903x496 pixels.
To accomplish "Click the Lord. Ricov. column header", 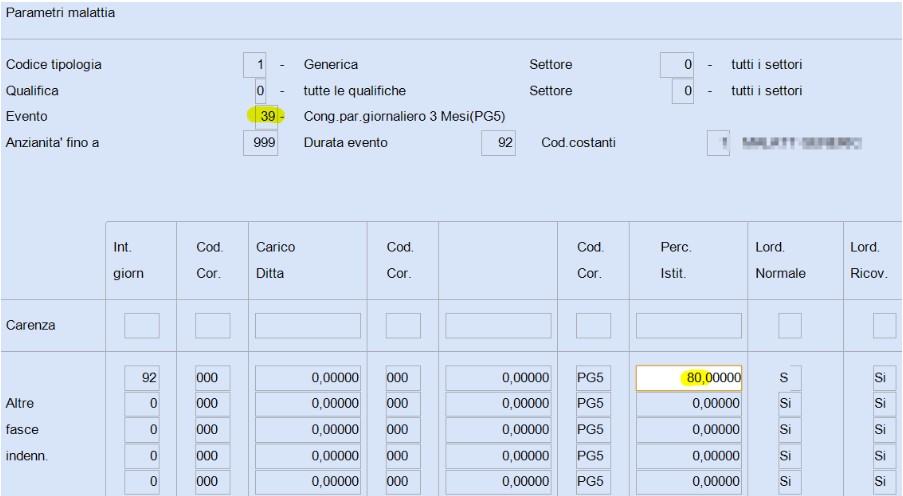I will coord(868,260).
